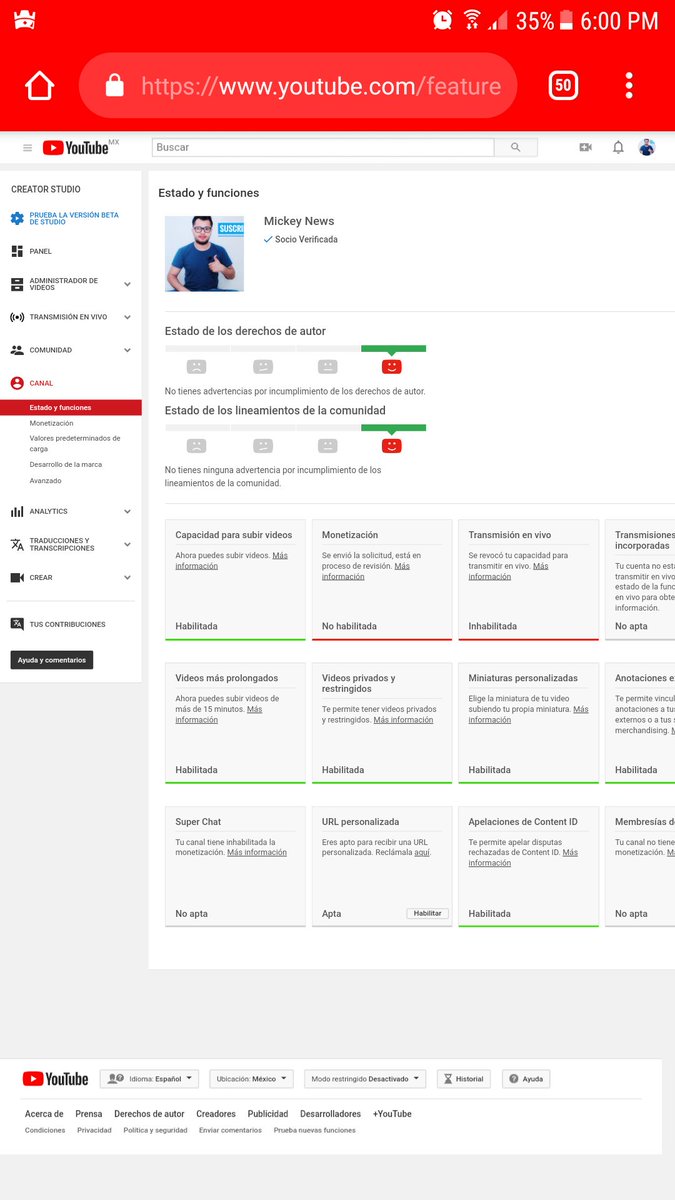Viewport: 675px width, 1200px height.
Task: Open the account avatar menu
Action: click(x=647, y=147)
